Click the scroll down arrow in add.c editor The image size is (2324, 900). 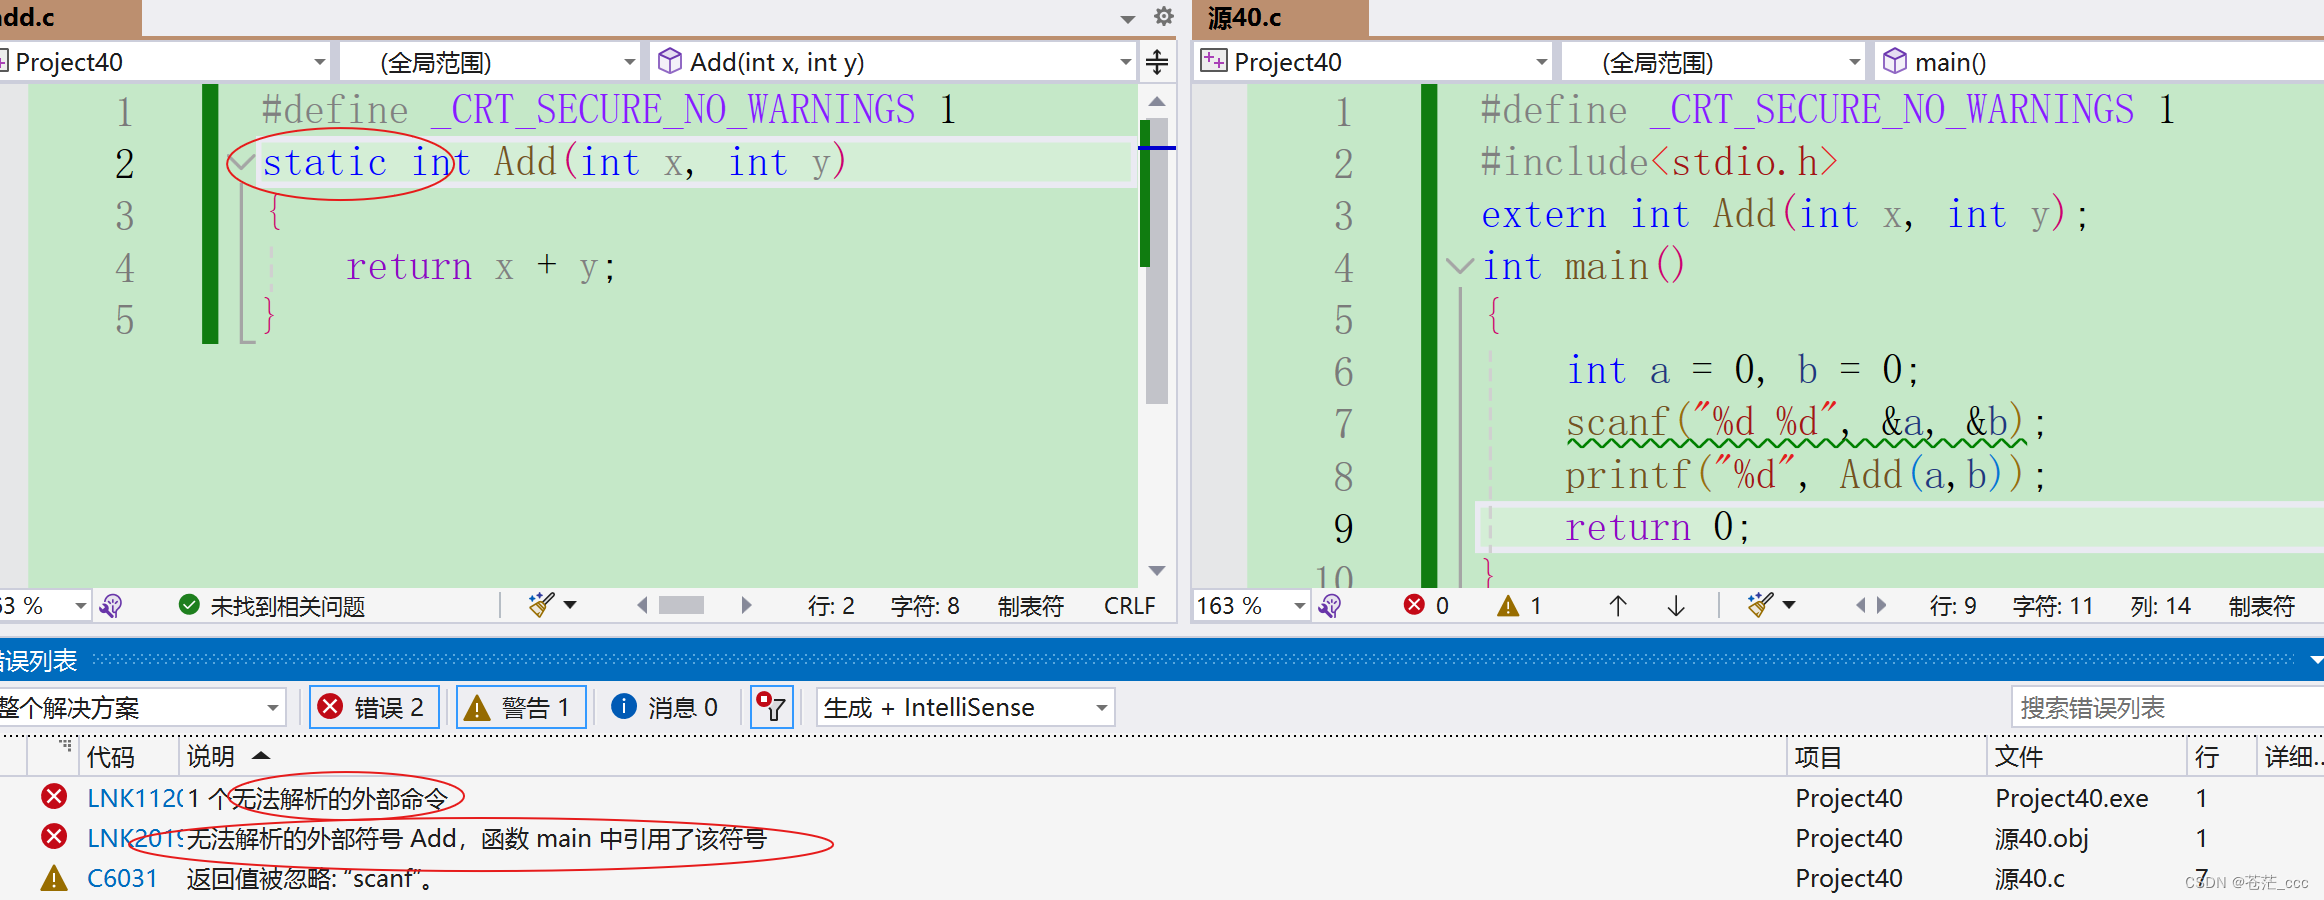(1157, 570)
